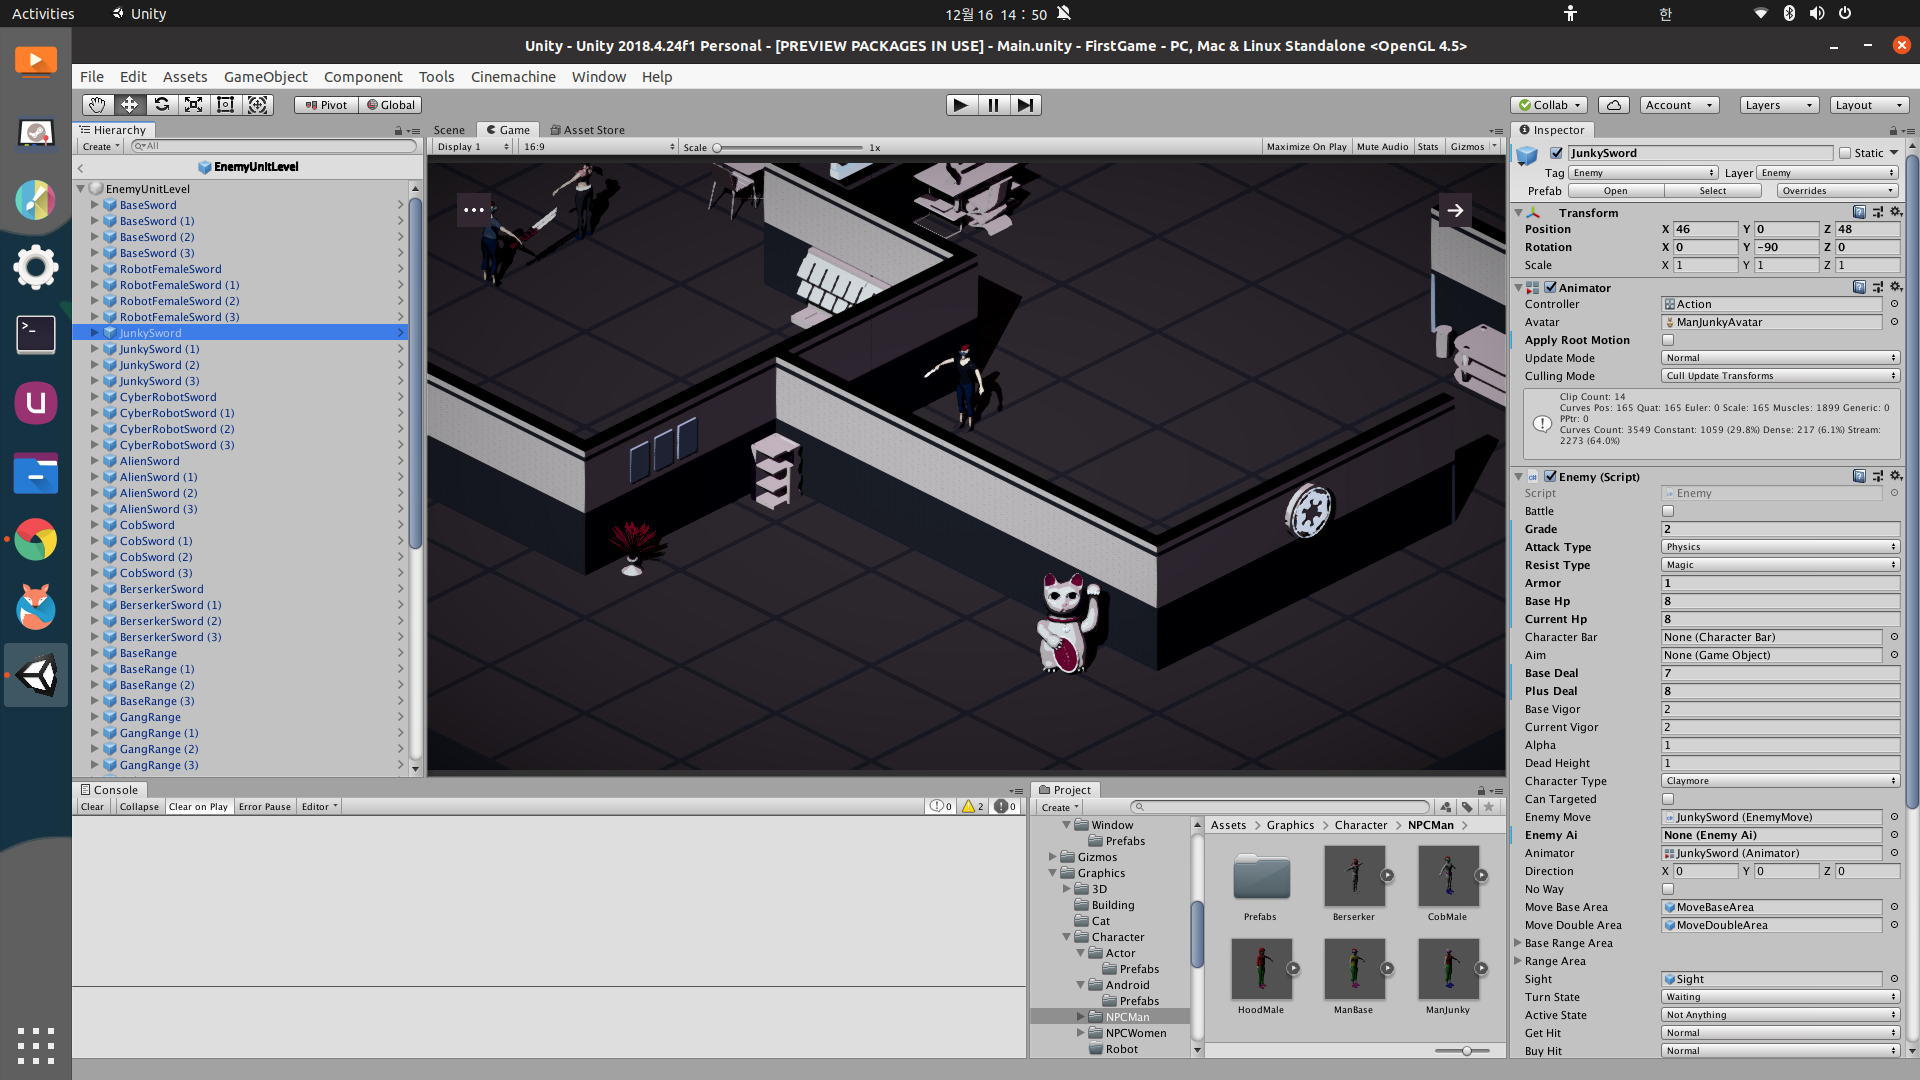Click the Grade input field

(x=1780, y=529)
